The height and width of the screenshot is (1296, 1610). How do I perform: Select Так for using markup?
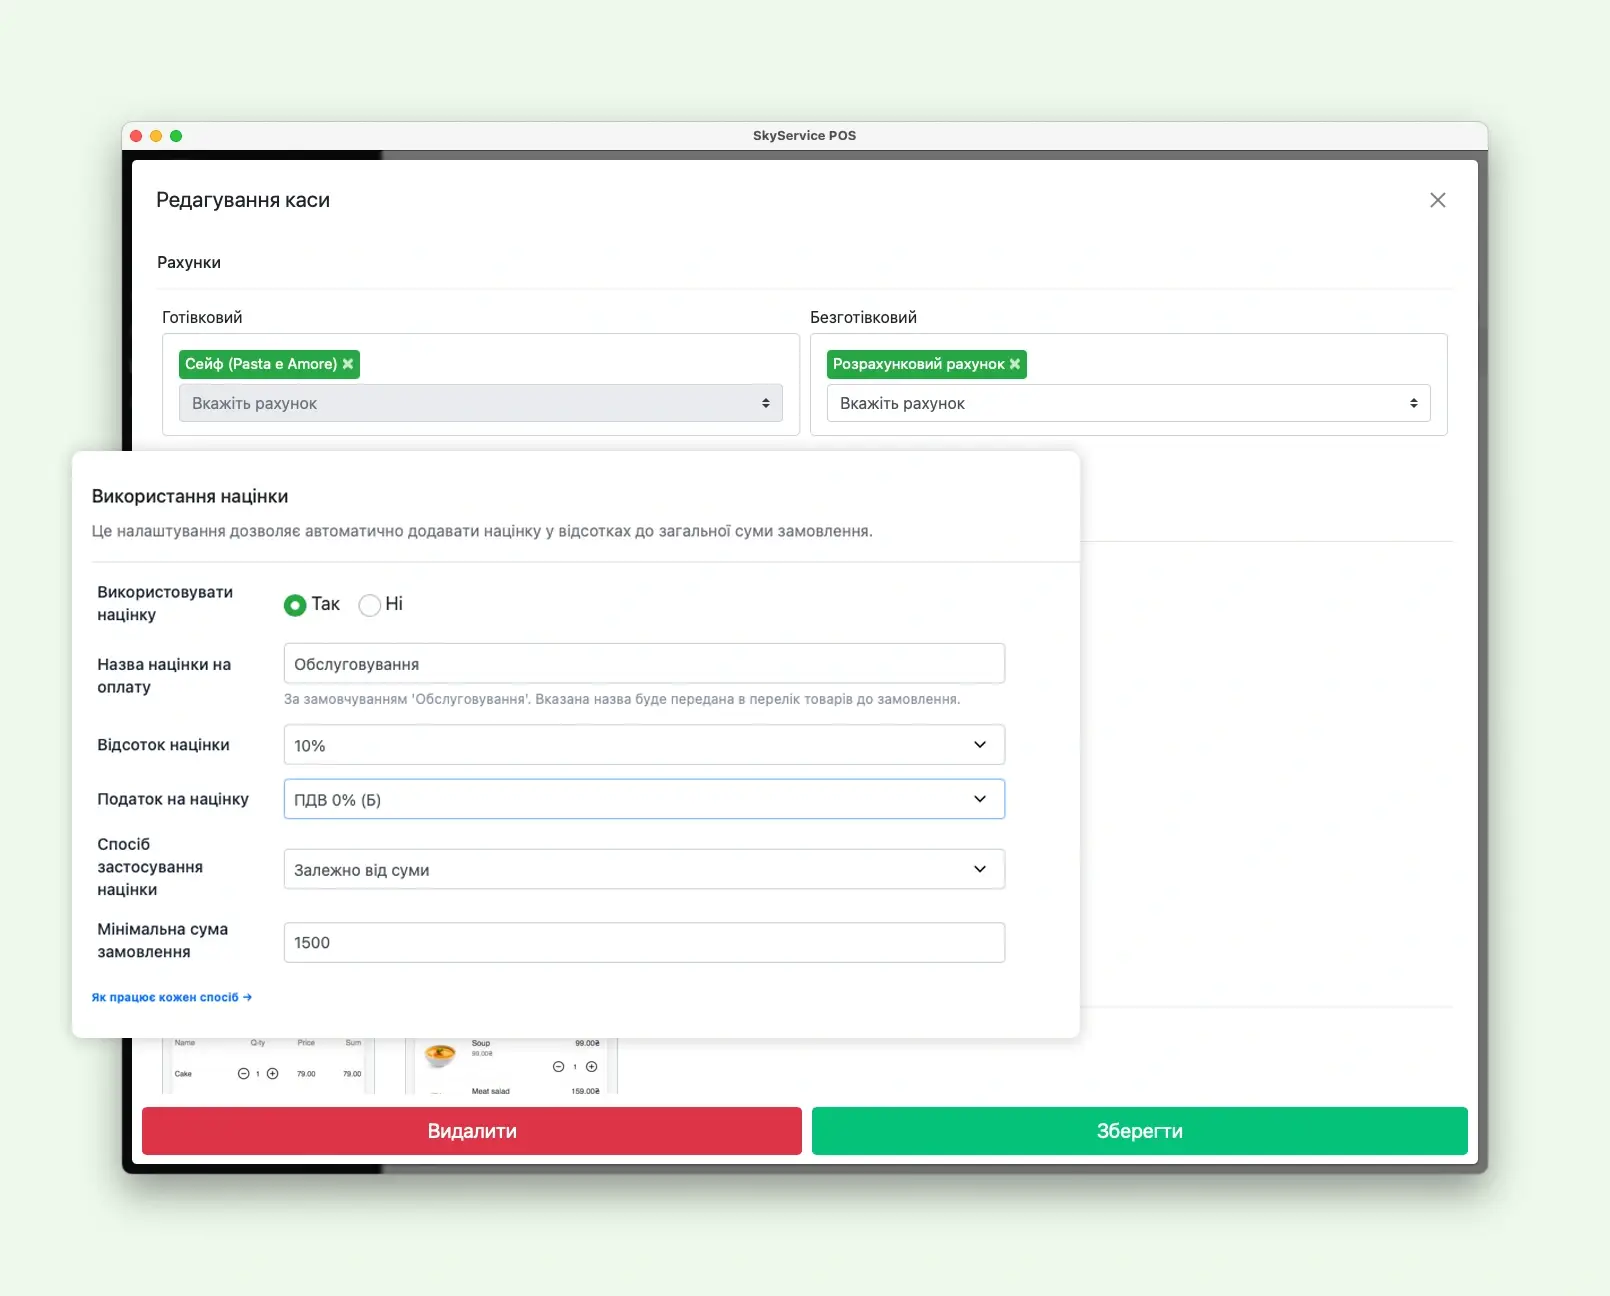coord(295,605)
